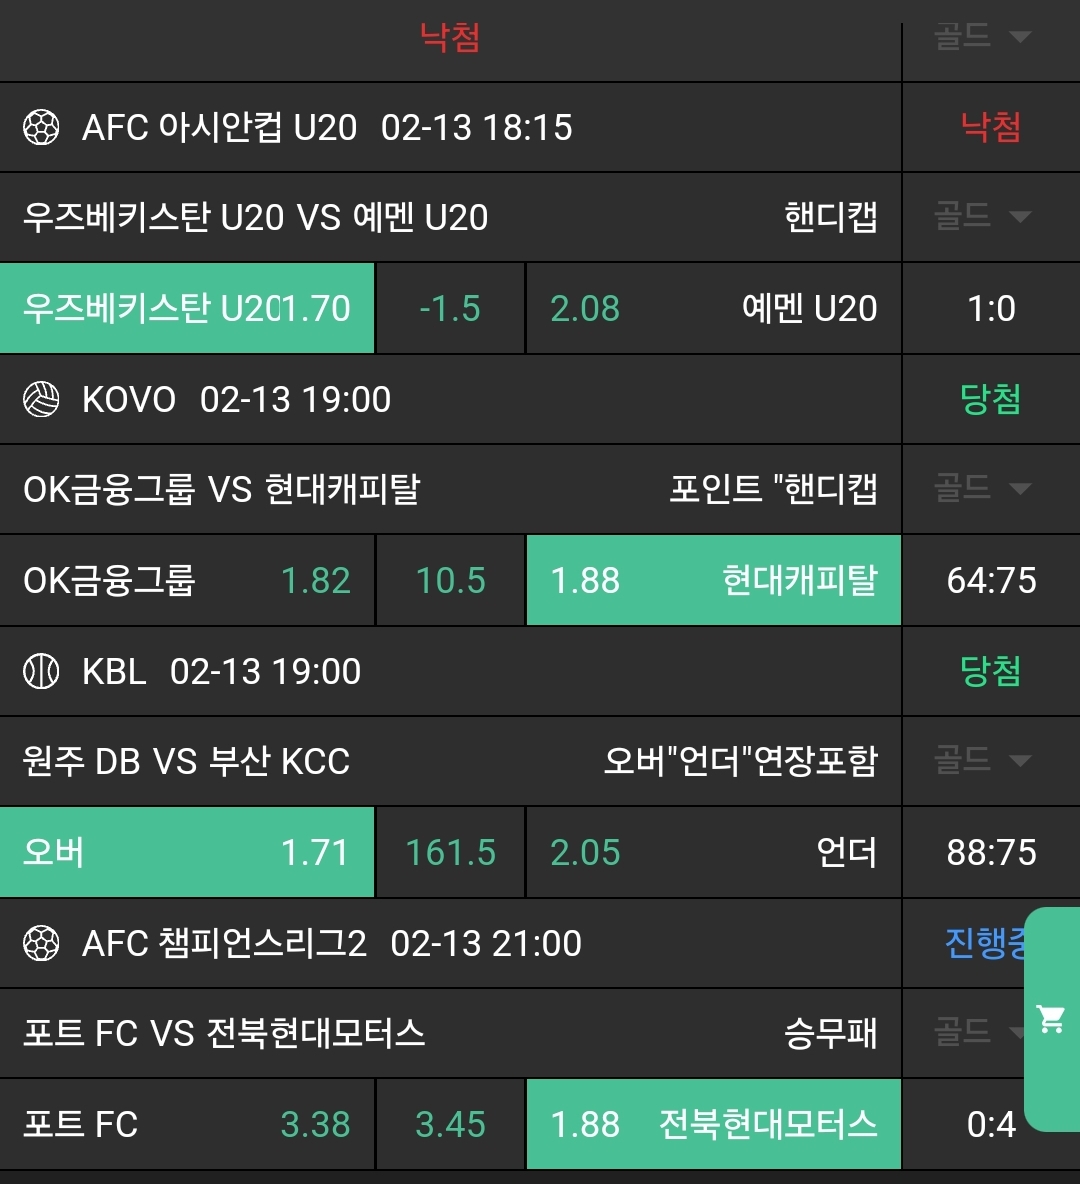1080x1184 pixels.
Task: Open 포트 FC VS 전북현대모터스 match title
Action: tap(224, 1033)
